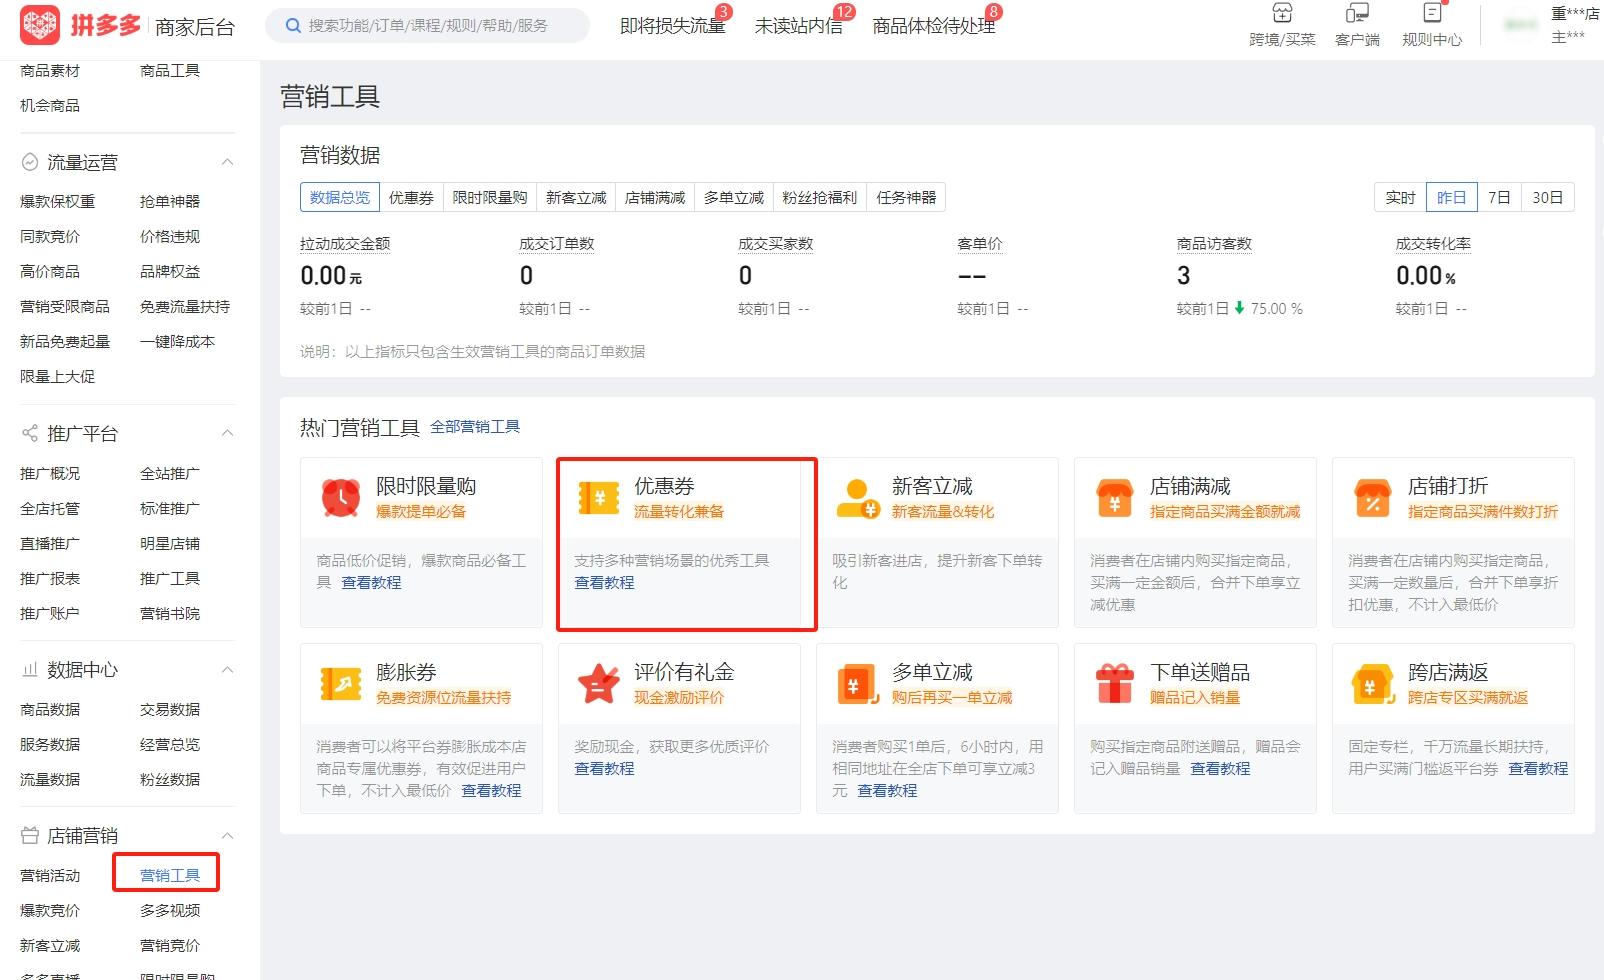Select the 店铺打折 discount icon

[1371, 497]
